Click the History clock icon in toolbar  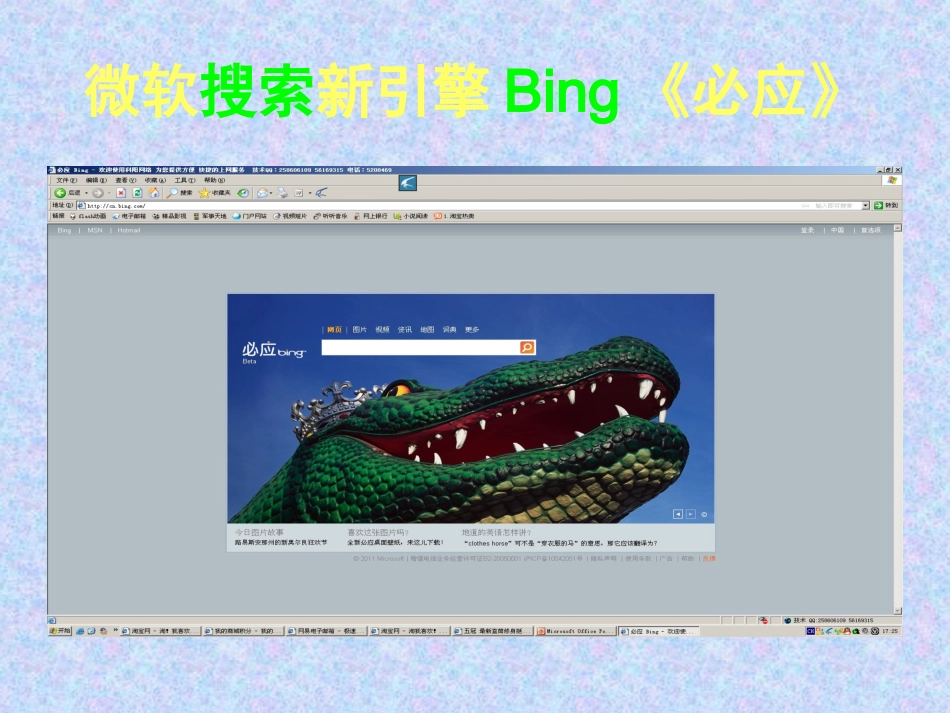(x=243, y=193)
